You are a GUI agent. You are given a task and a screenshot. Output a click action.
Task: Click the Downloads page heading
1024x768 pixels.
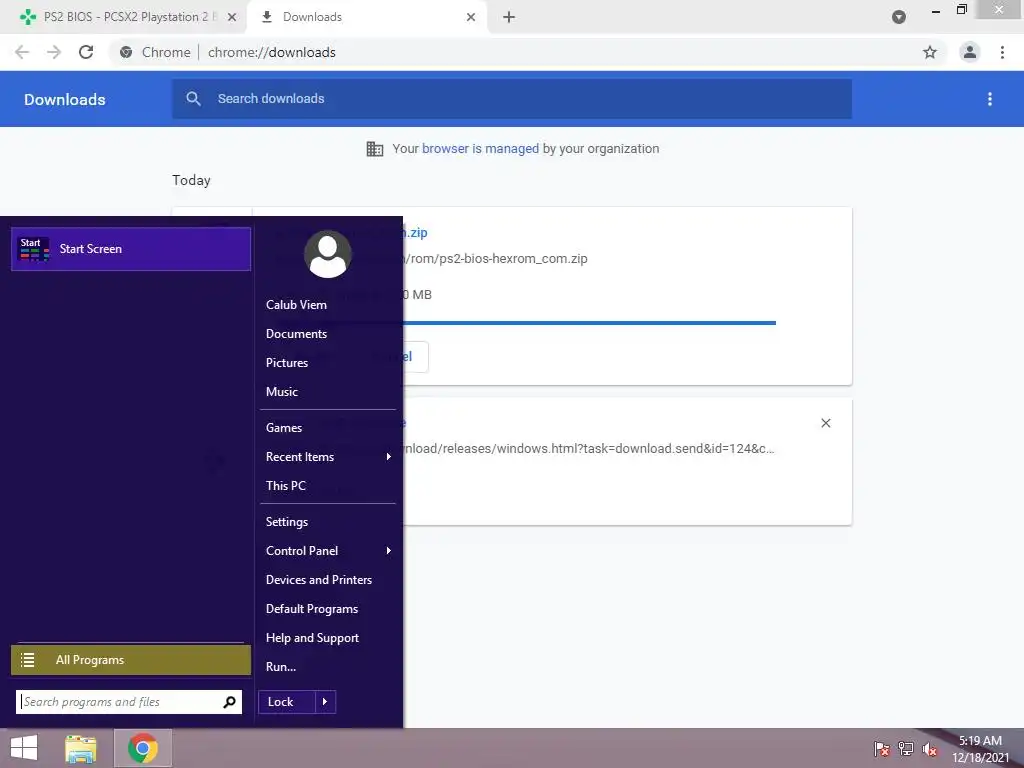click(x=65, y=99)
